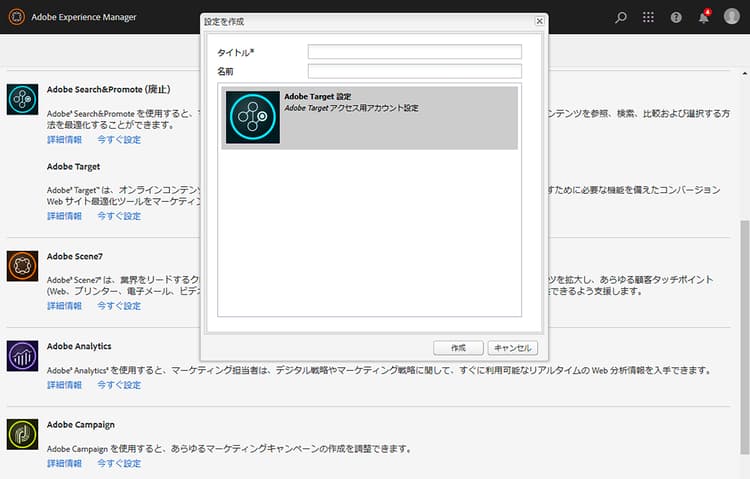Open the search magnifier in header

(x=621, y=17)
